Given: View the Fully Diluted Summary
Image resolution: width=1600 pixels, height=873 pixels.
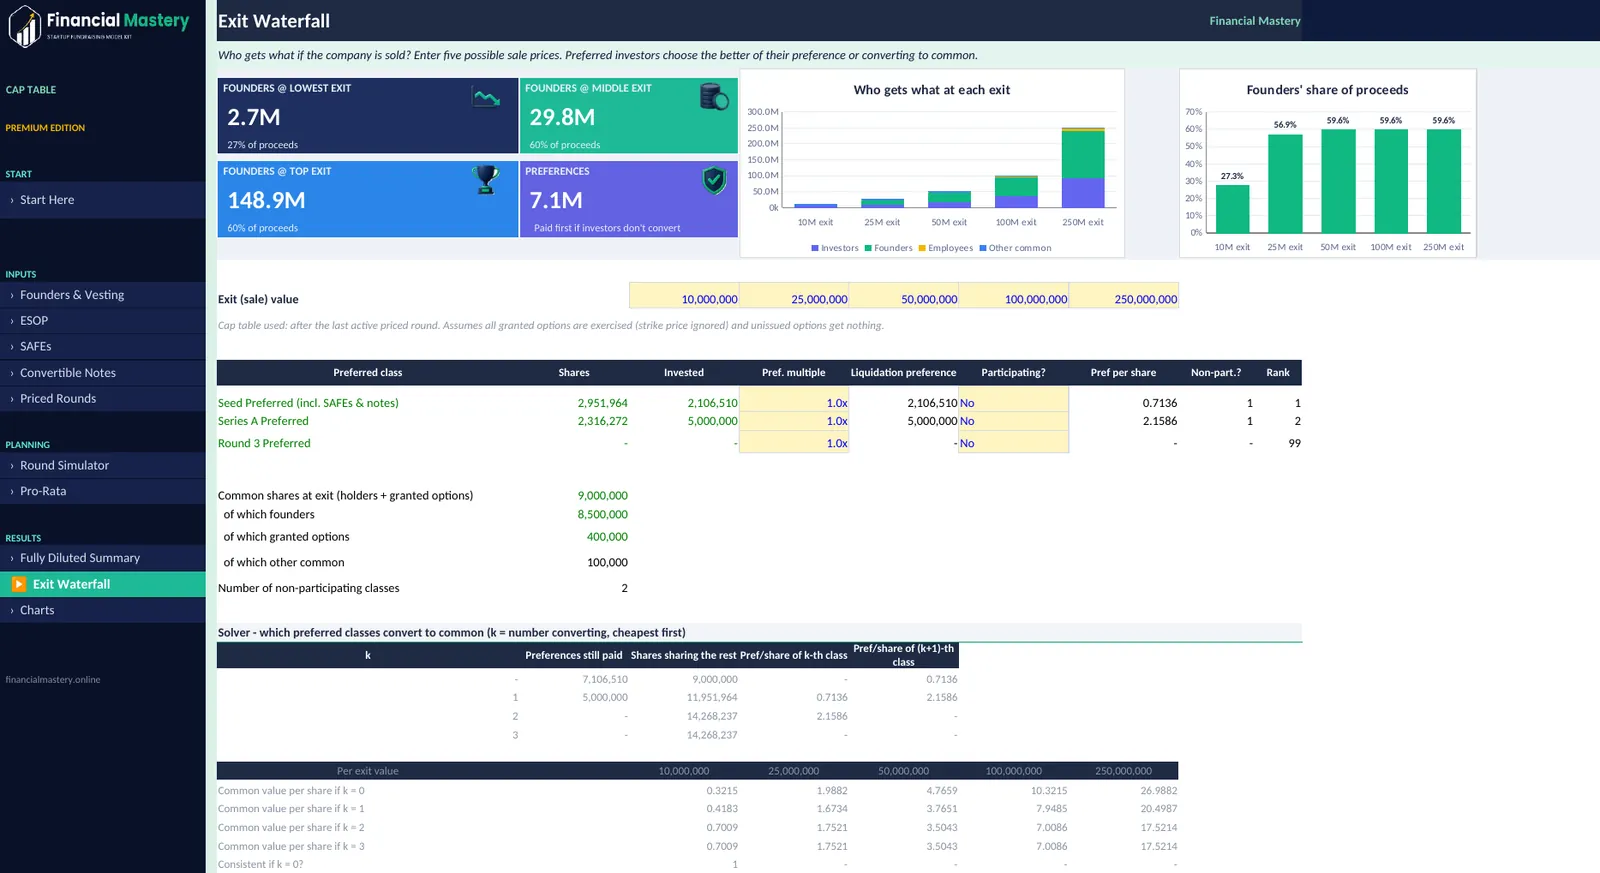Looking at the screenshot, I should click(103, 558).
